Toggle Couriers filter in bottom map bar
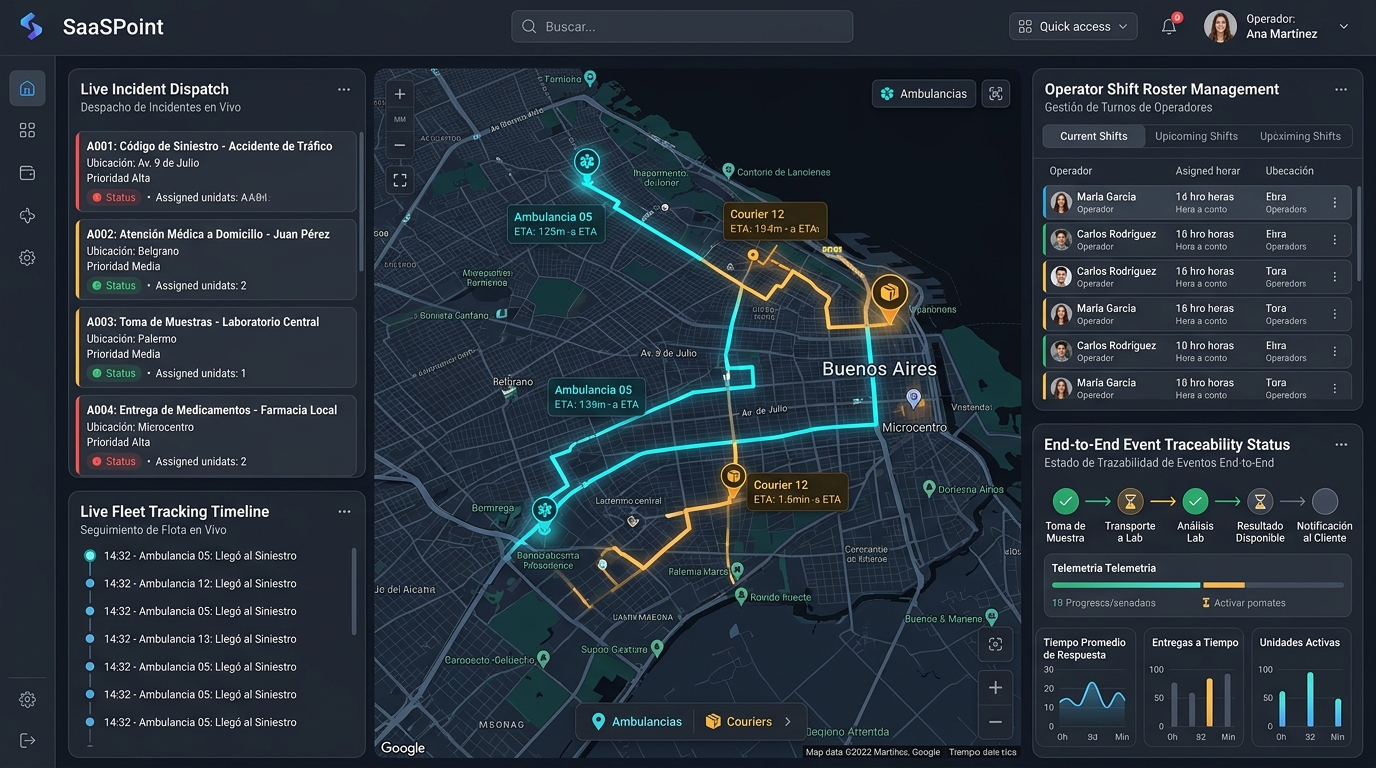Viewport: 1376px width, 768px height. (x=739, y=721)
